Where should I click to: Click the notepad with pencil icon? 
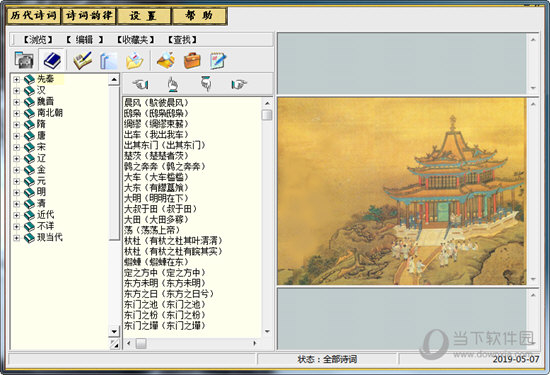coord(218,60)
